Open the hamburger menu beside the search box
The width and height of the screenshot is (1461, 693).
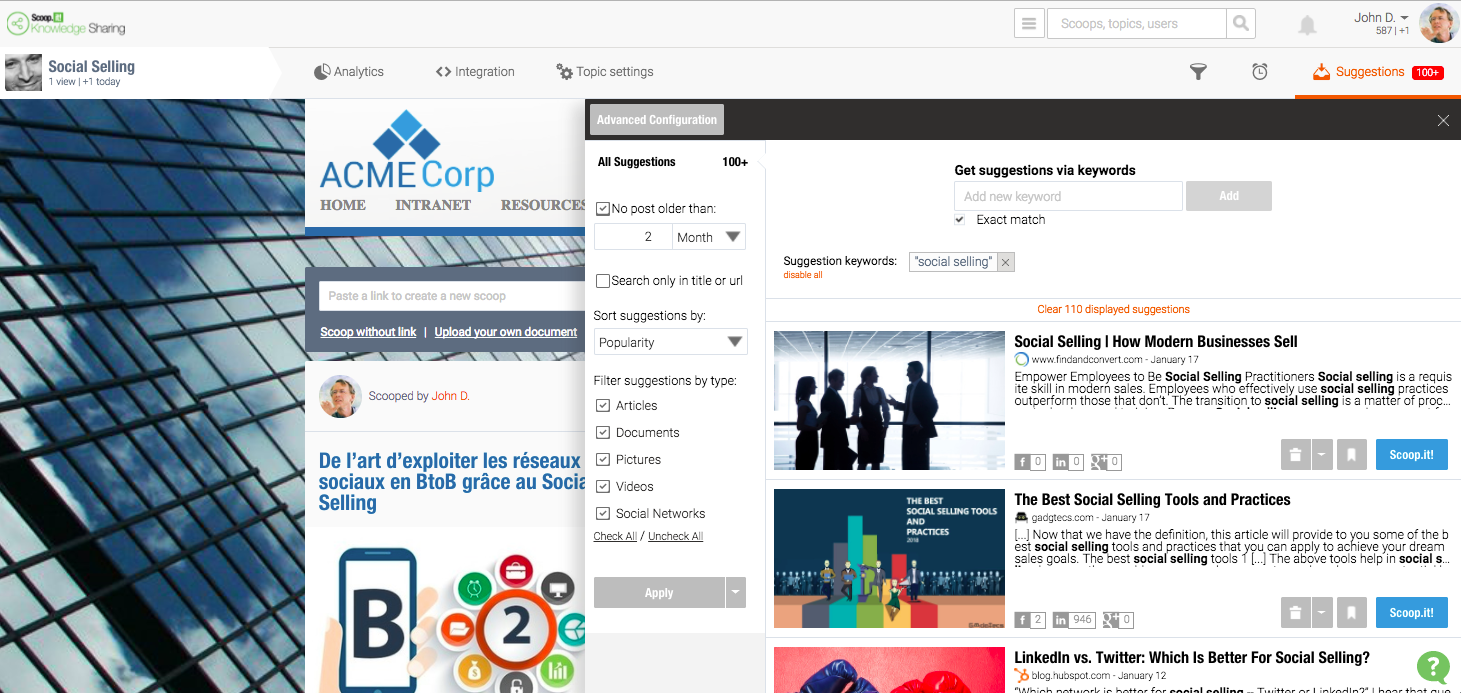1029,23
